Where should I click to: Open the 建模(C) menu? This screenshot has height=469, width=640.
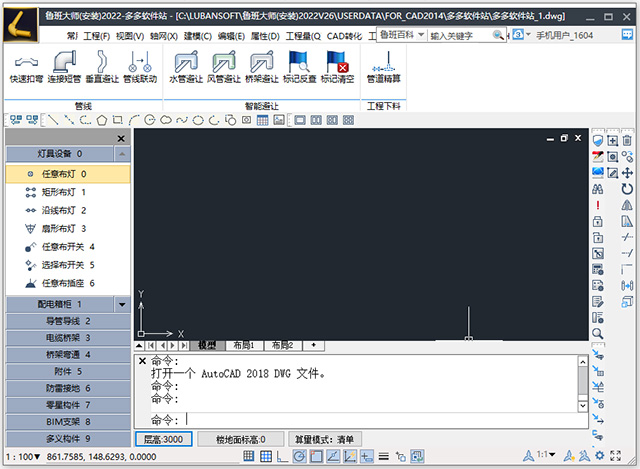click(198, 36)
